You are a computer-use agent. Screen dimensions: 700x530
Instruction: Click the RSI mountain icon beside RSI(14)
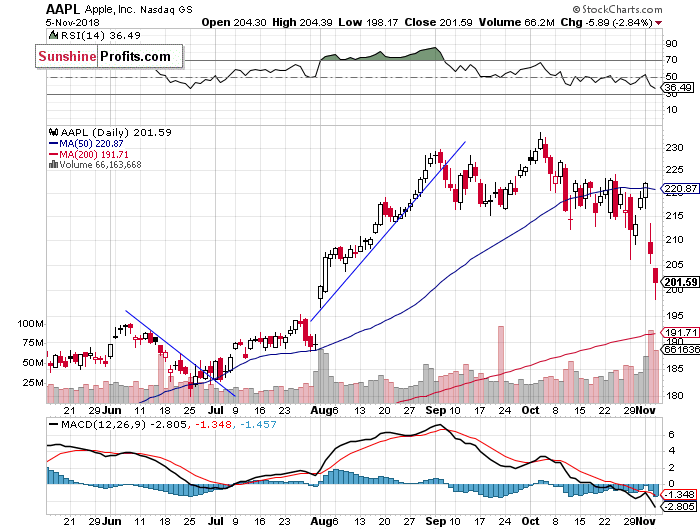click(53, 35)
